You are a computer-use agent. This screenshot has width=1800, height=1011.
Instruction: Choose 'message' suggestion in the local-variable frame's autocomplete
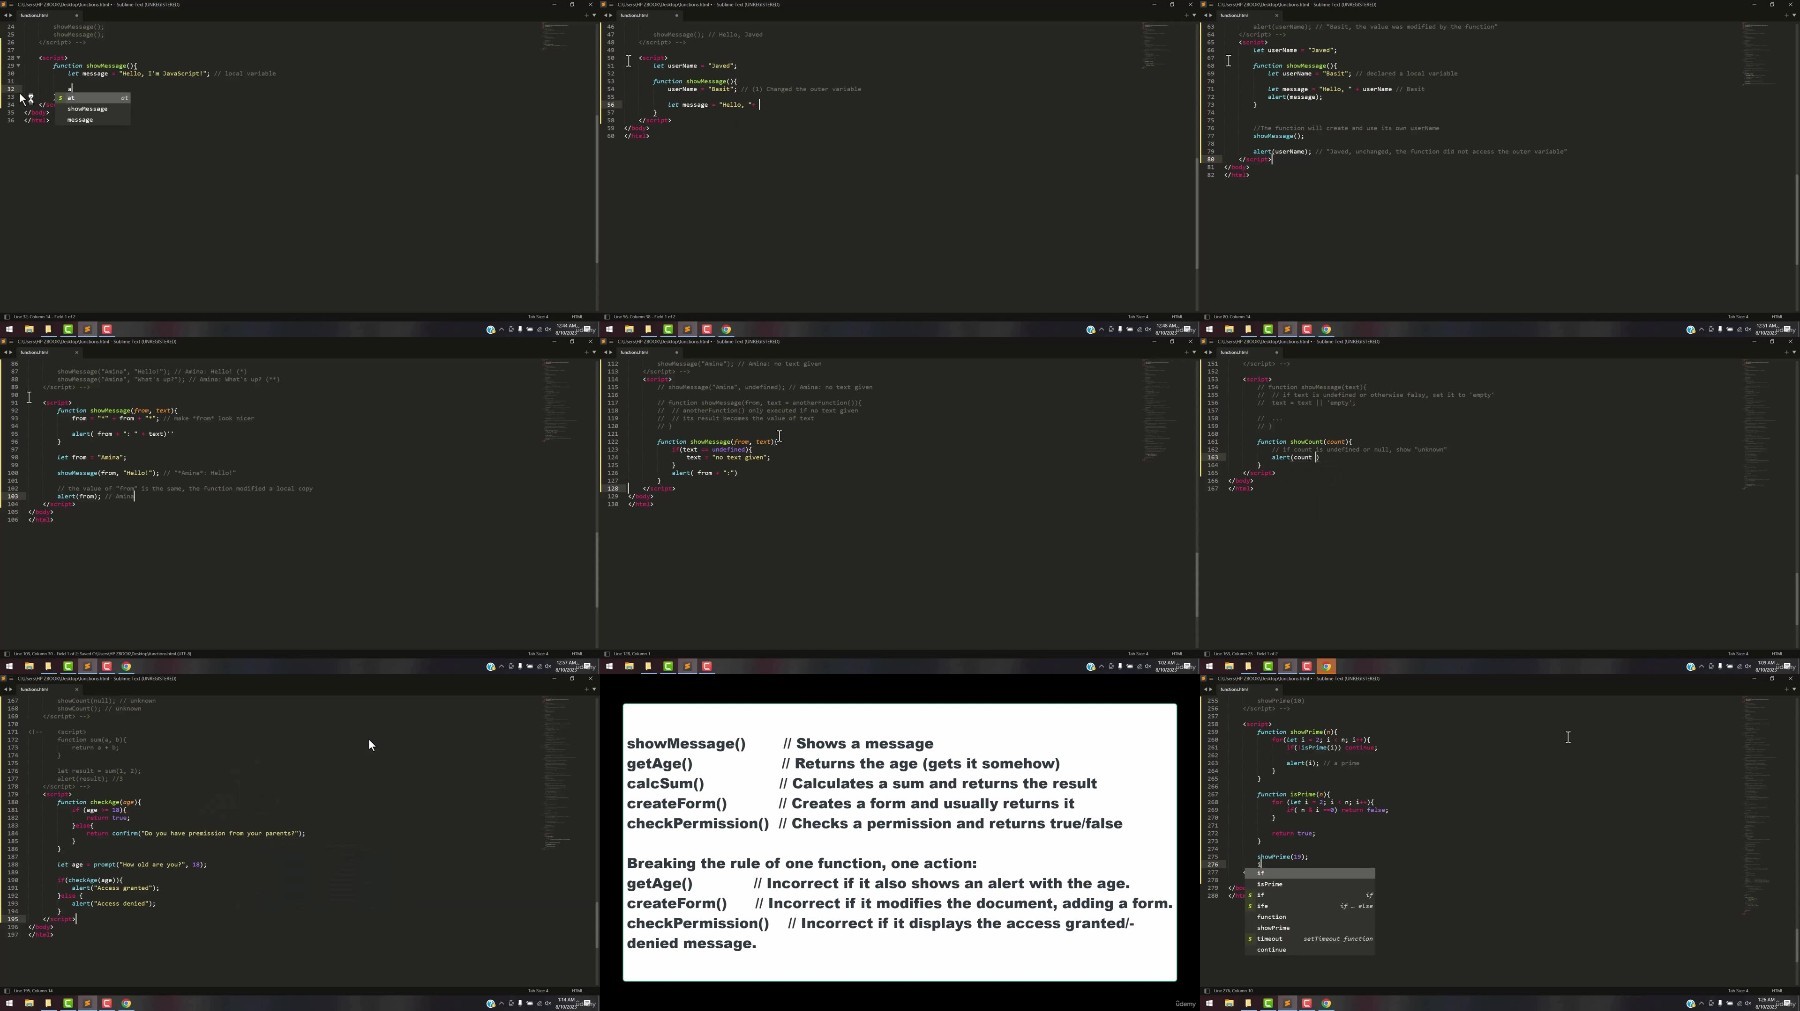tap(92, 120)
